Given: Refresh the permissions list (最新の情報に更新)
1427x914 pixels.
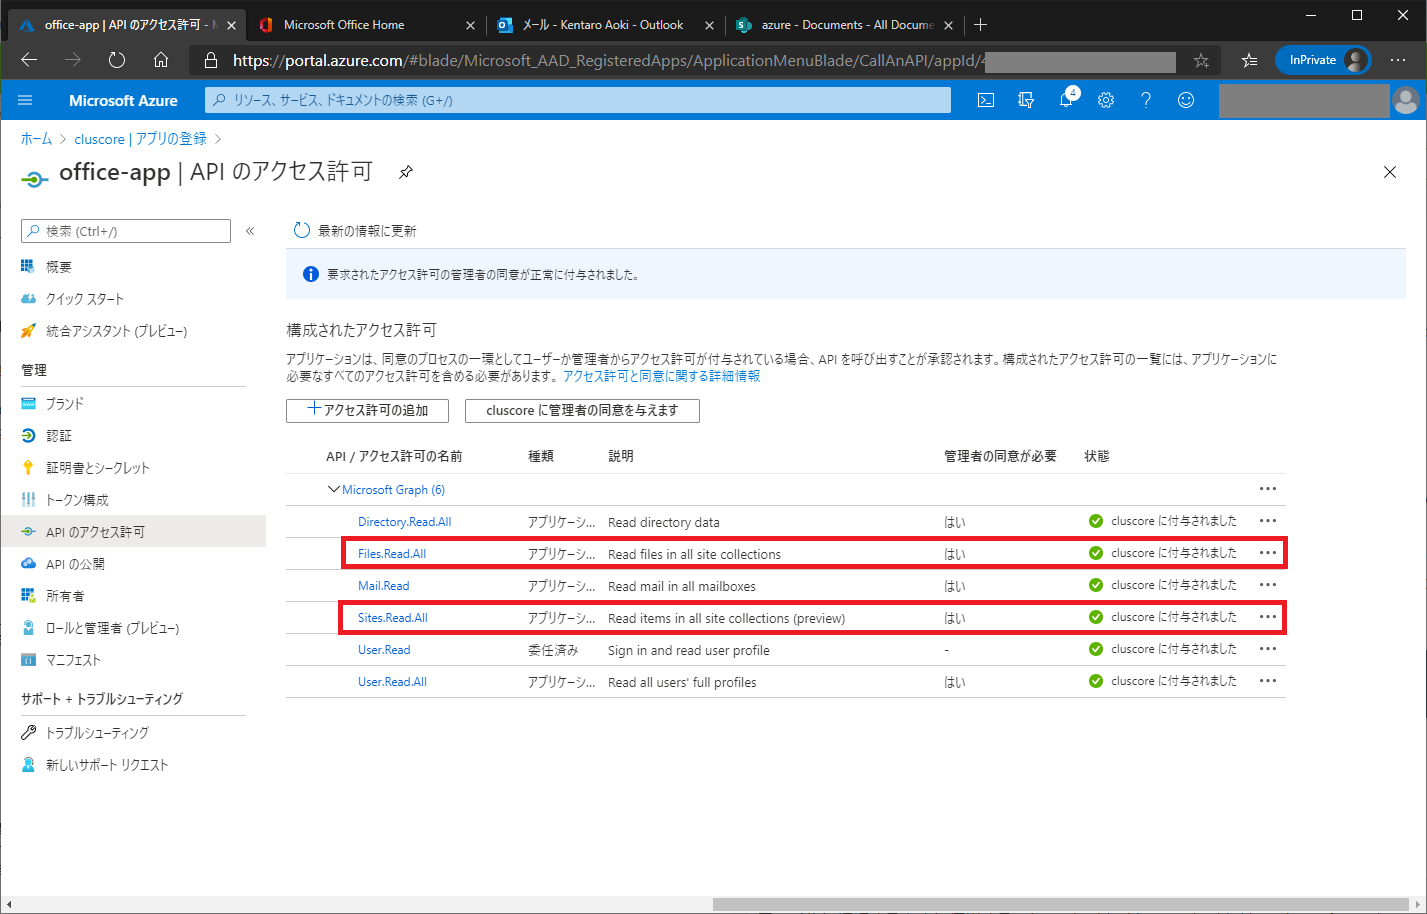Looking at the screenshot, I should 355,230.
